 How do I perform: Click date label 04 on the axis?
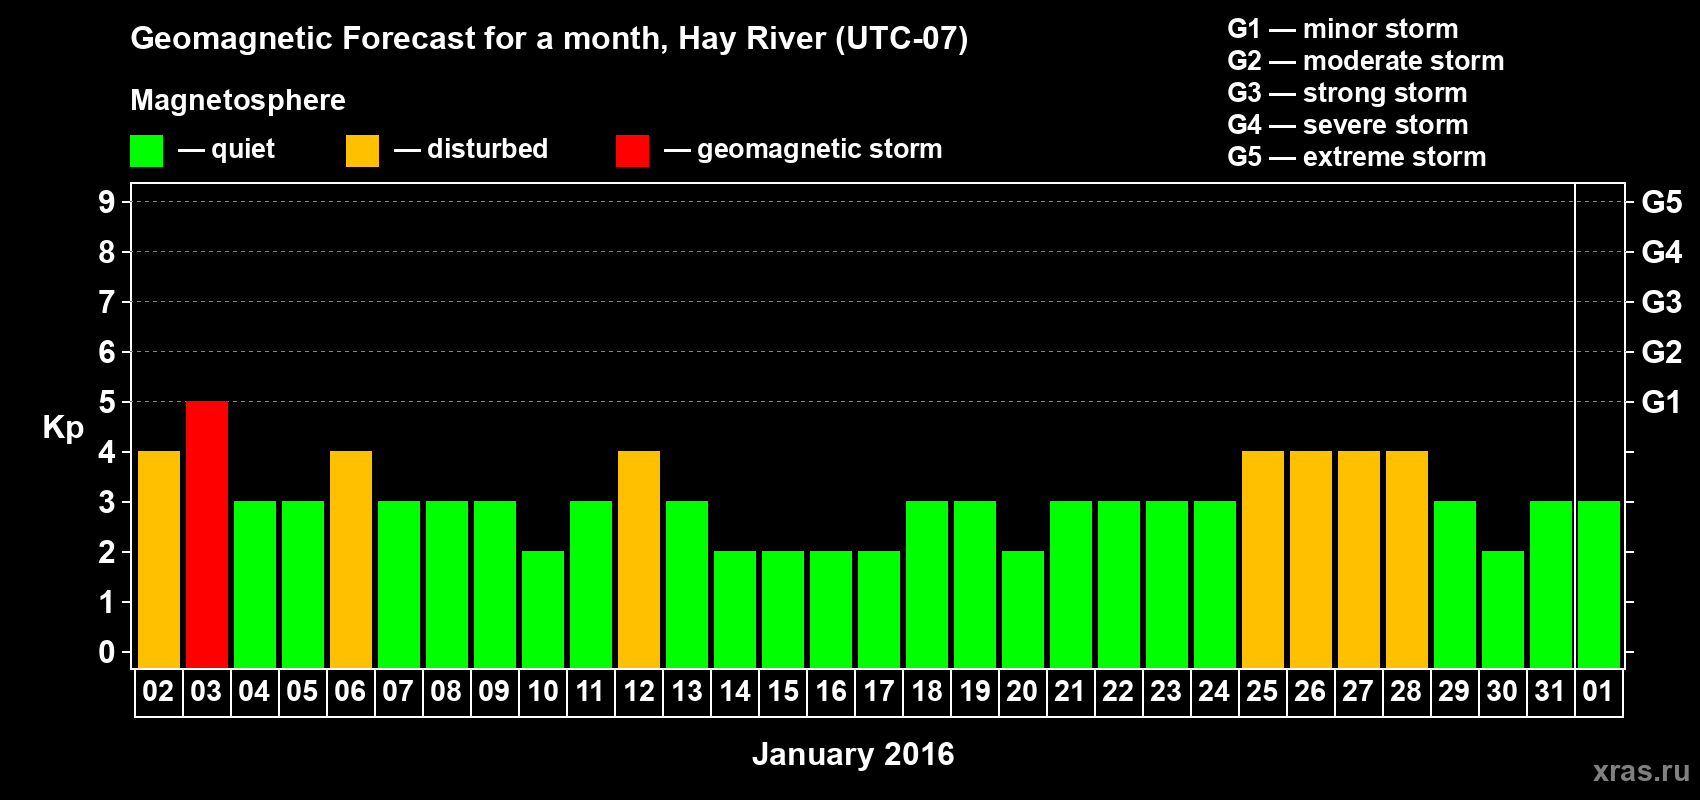(x=254, y=691)
